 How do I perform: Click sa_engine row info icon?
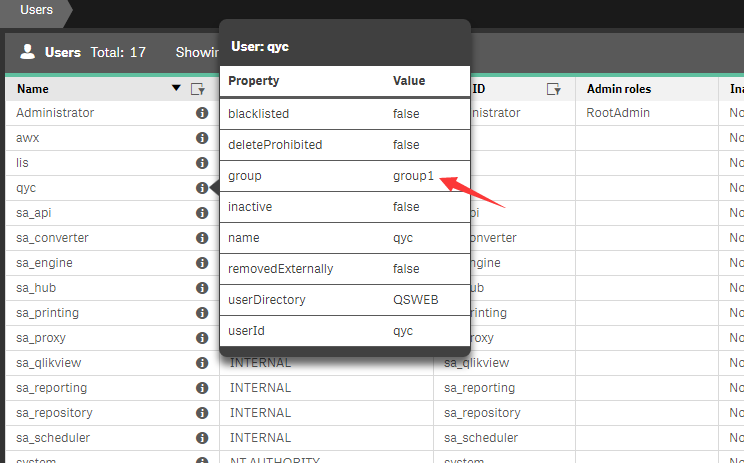pyautogui.click(x=201, y=263)
